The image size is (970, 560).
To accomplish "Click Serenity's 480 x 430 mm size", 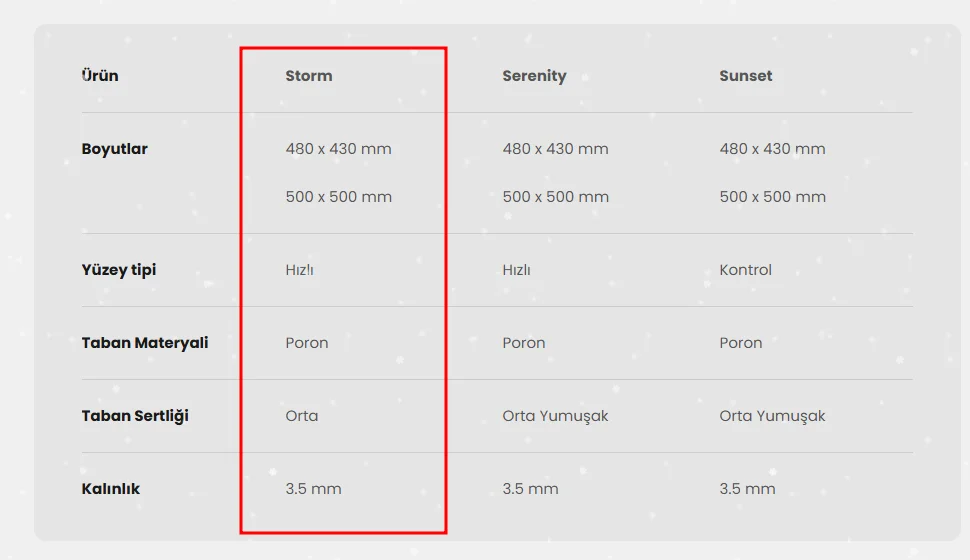I will tap(555, 149).
